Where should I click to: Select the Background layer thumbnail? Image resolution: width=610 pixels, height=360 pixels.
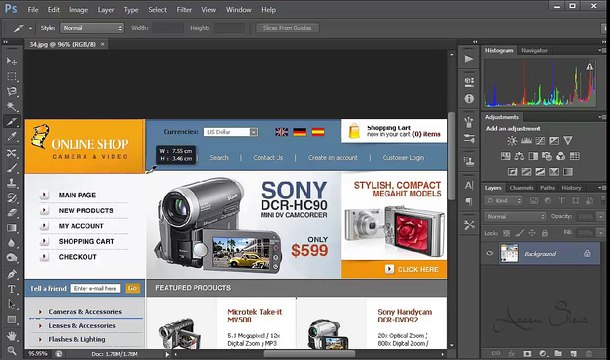509,253
